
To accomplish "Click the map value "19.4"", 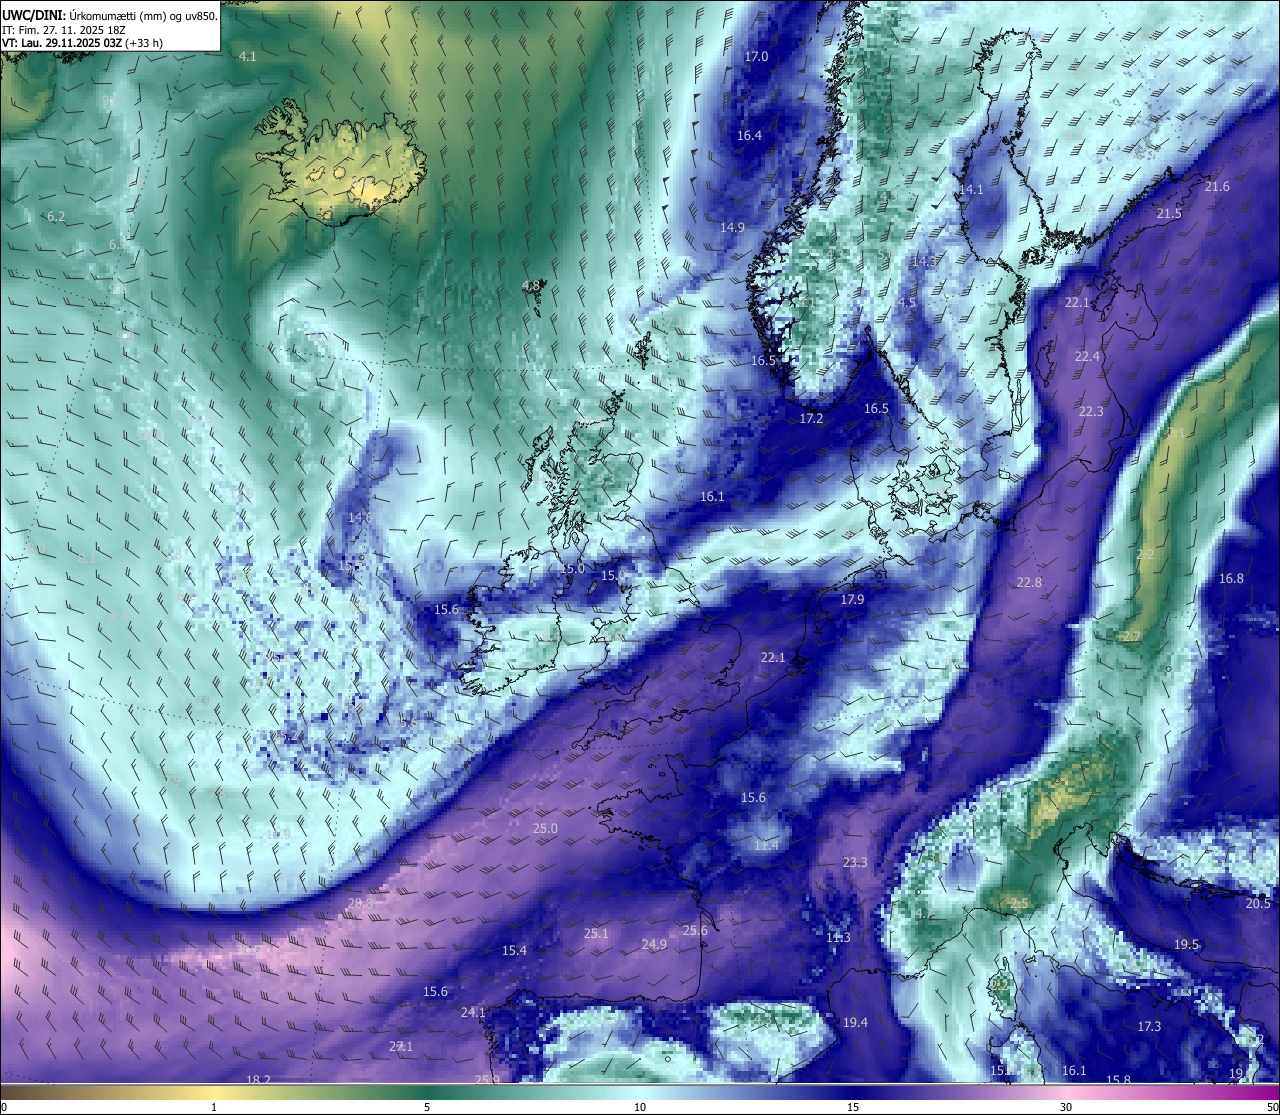I will [855, 1023].
